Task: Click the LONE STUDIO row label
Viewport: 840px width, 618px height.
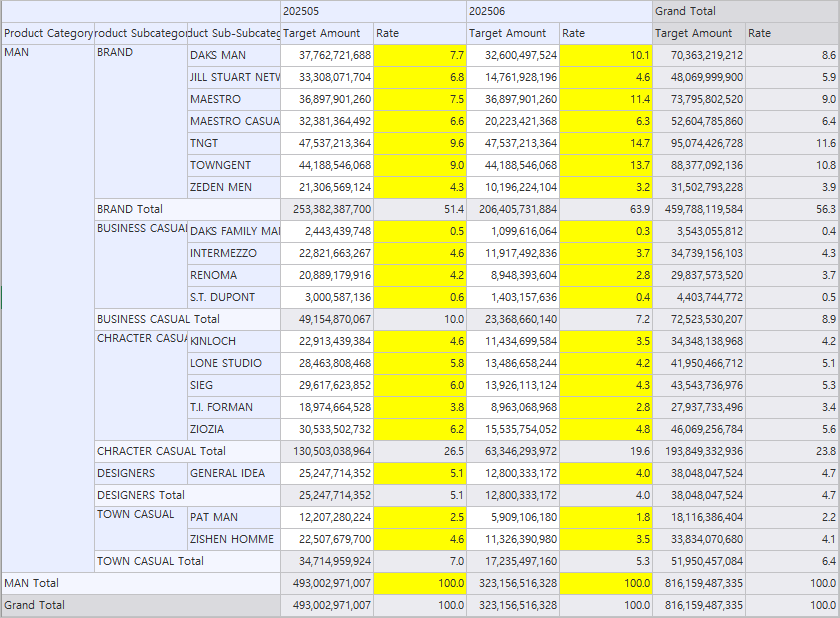Action: [234, 363]
